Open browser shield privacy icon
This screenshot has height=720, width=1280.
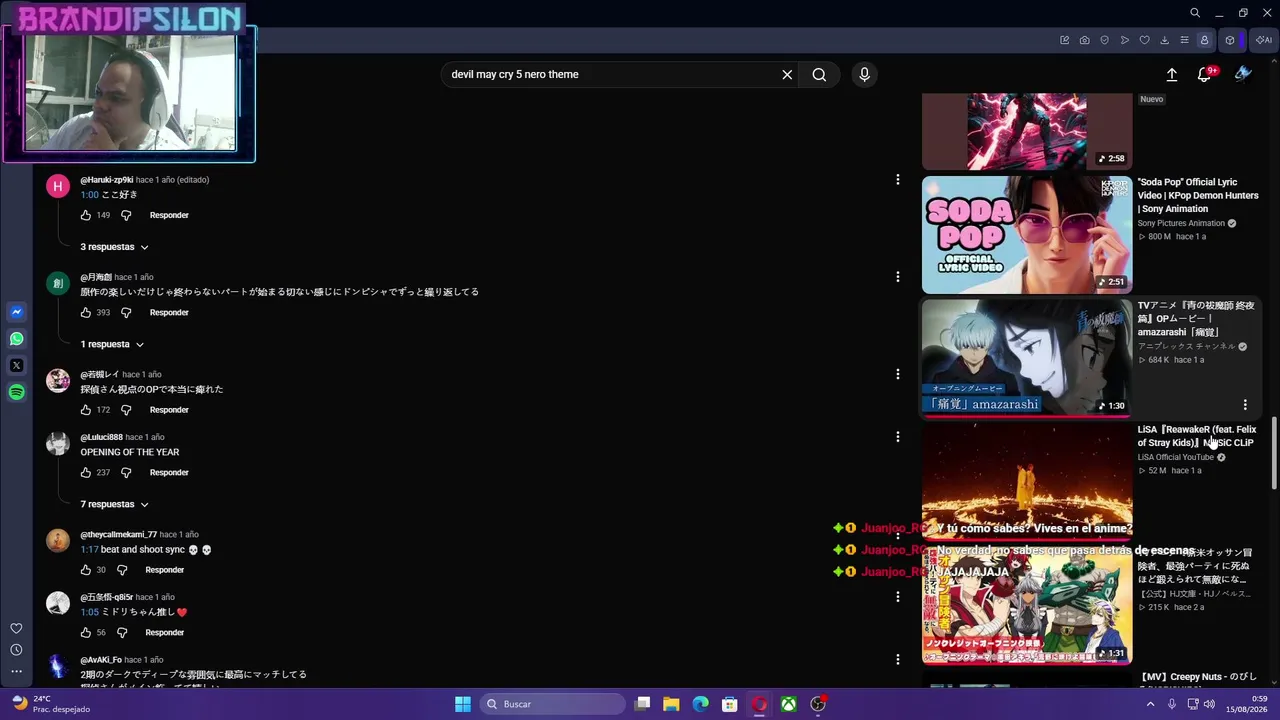1105,40
